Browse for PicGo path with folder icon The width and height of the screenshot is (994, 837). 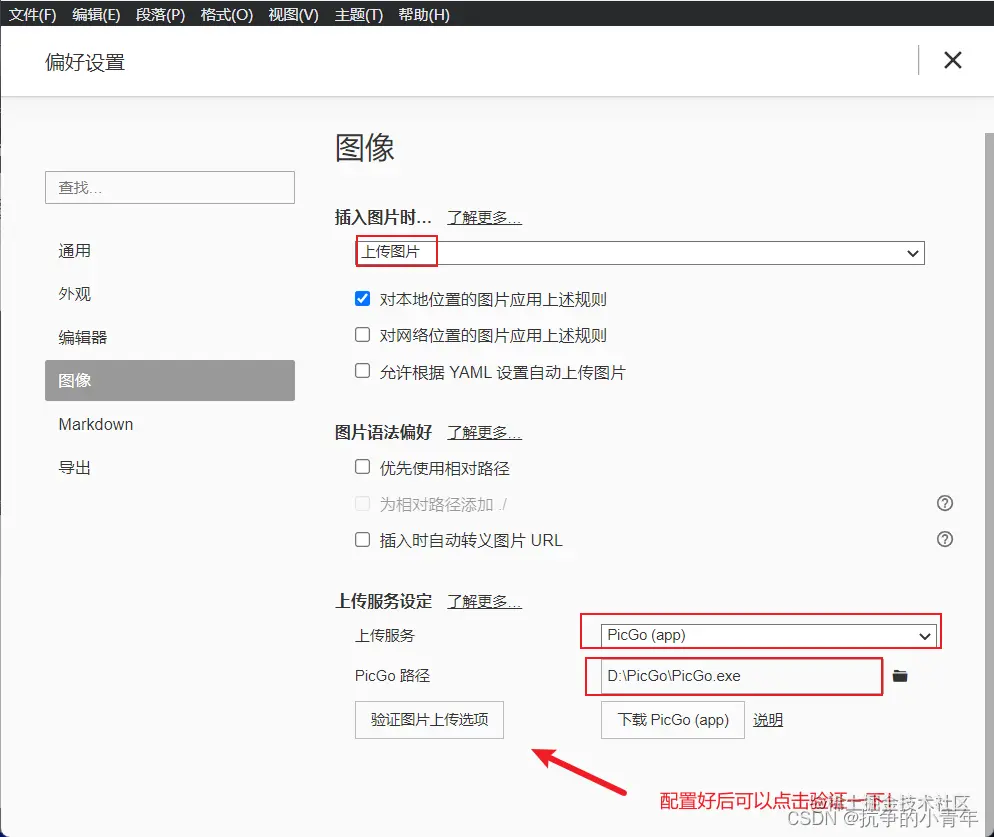tap(900, 676)
